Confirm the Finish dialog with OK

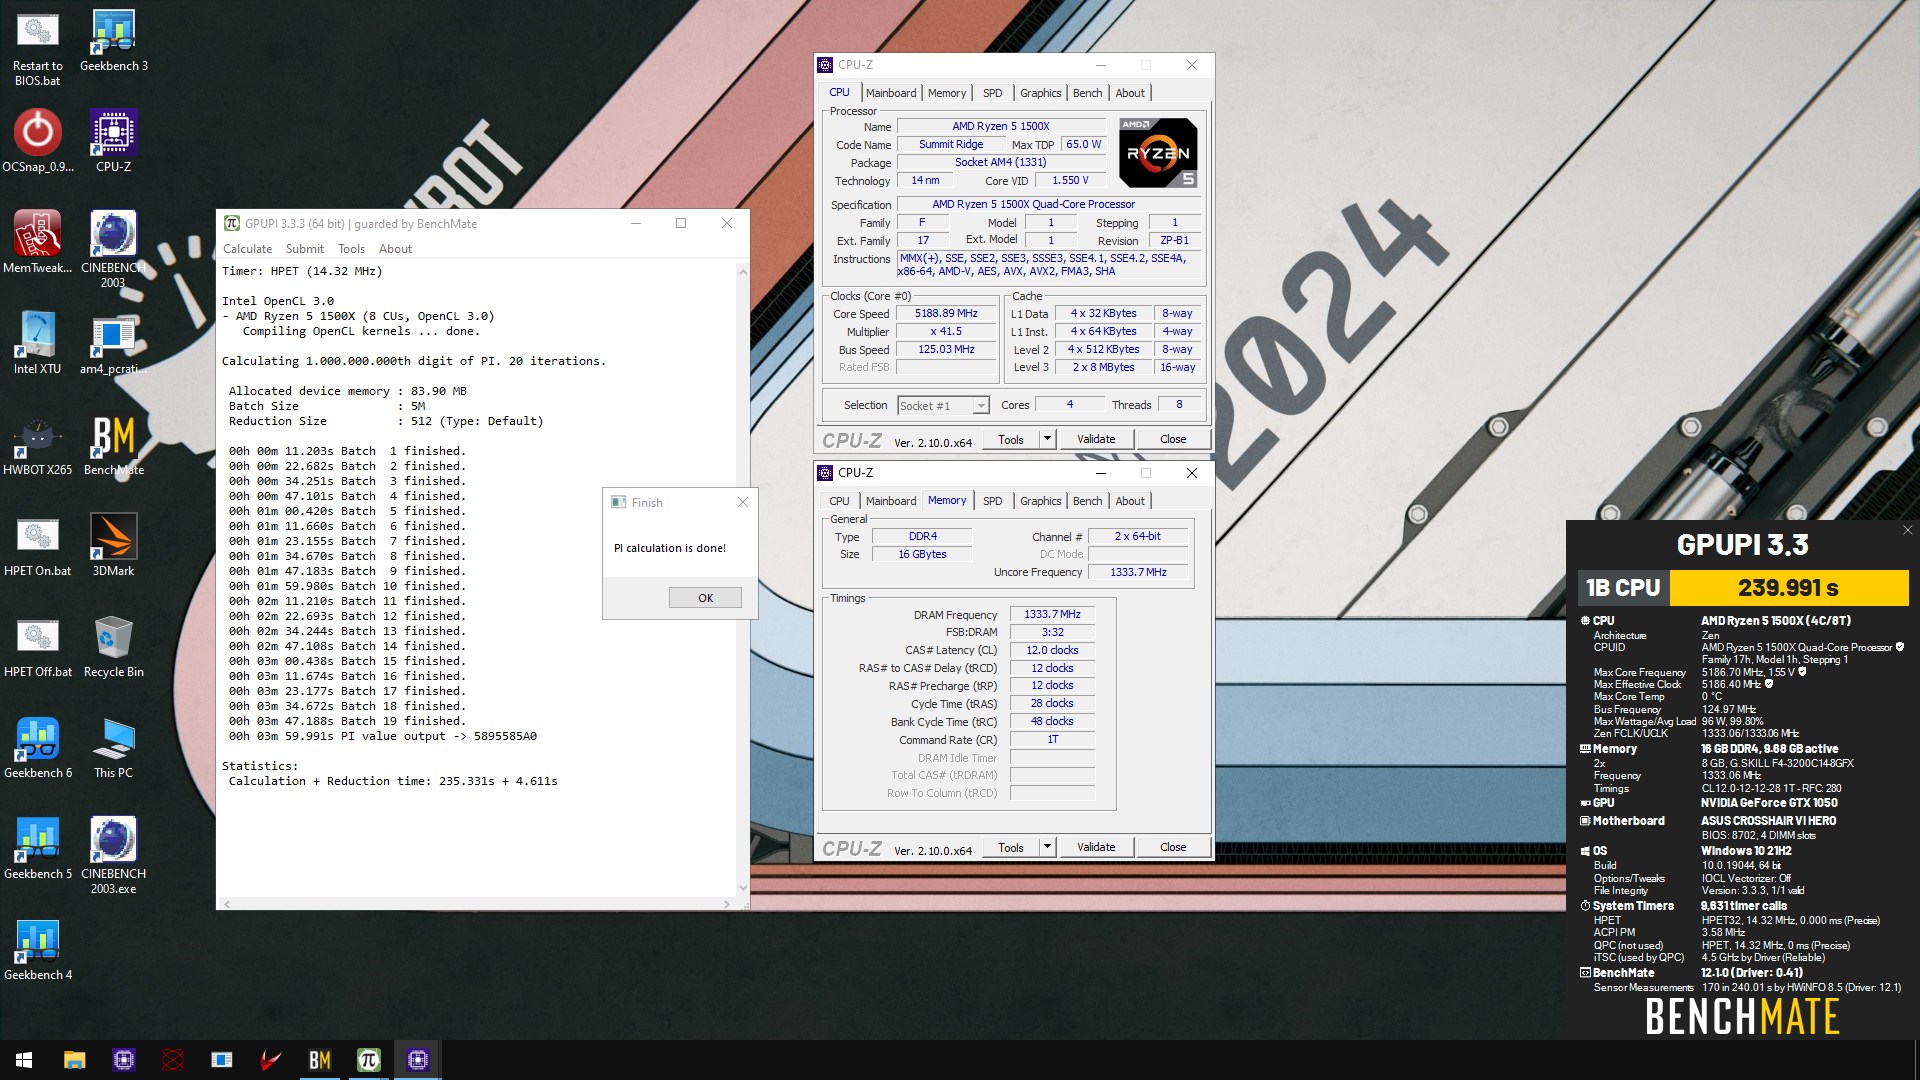pyautogui.click(x=705, y=598)
